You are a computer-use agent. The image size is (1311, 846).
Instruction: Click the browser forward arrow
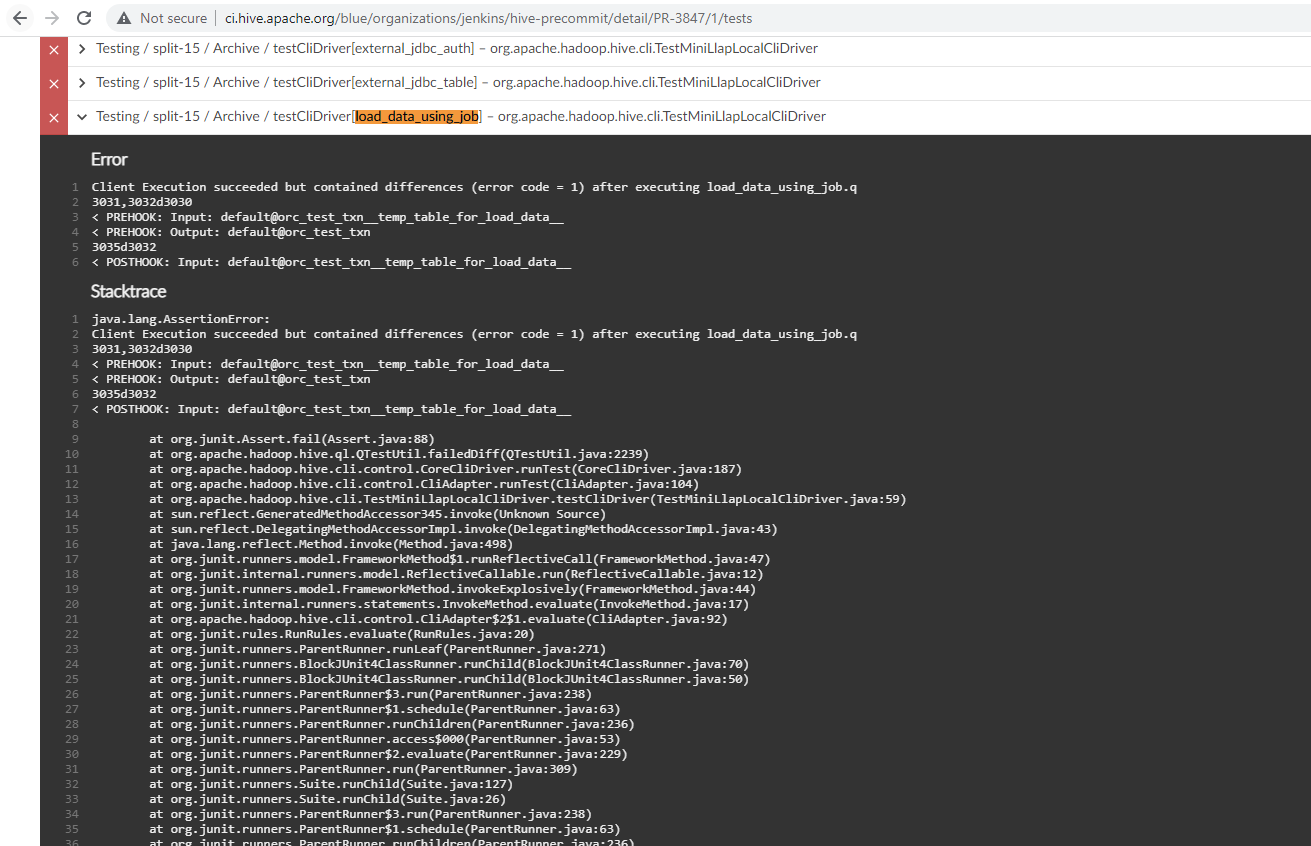coord(52,18)
